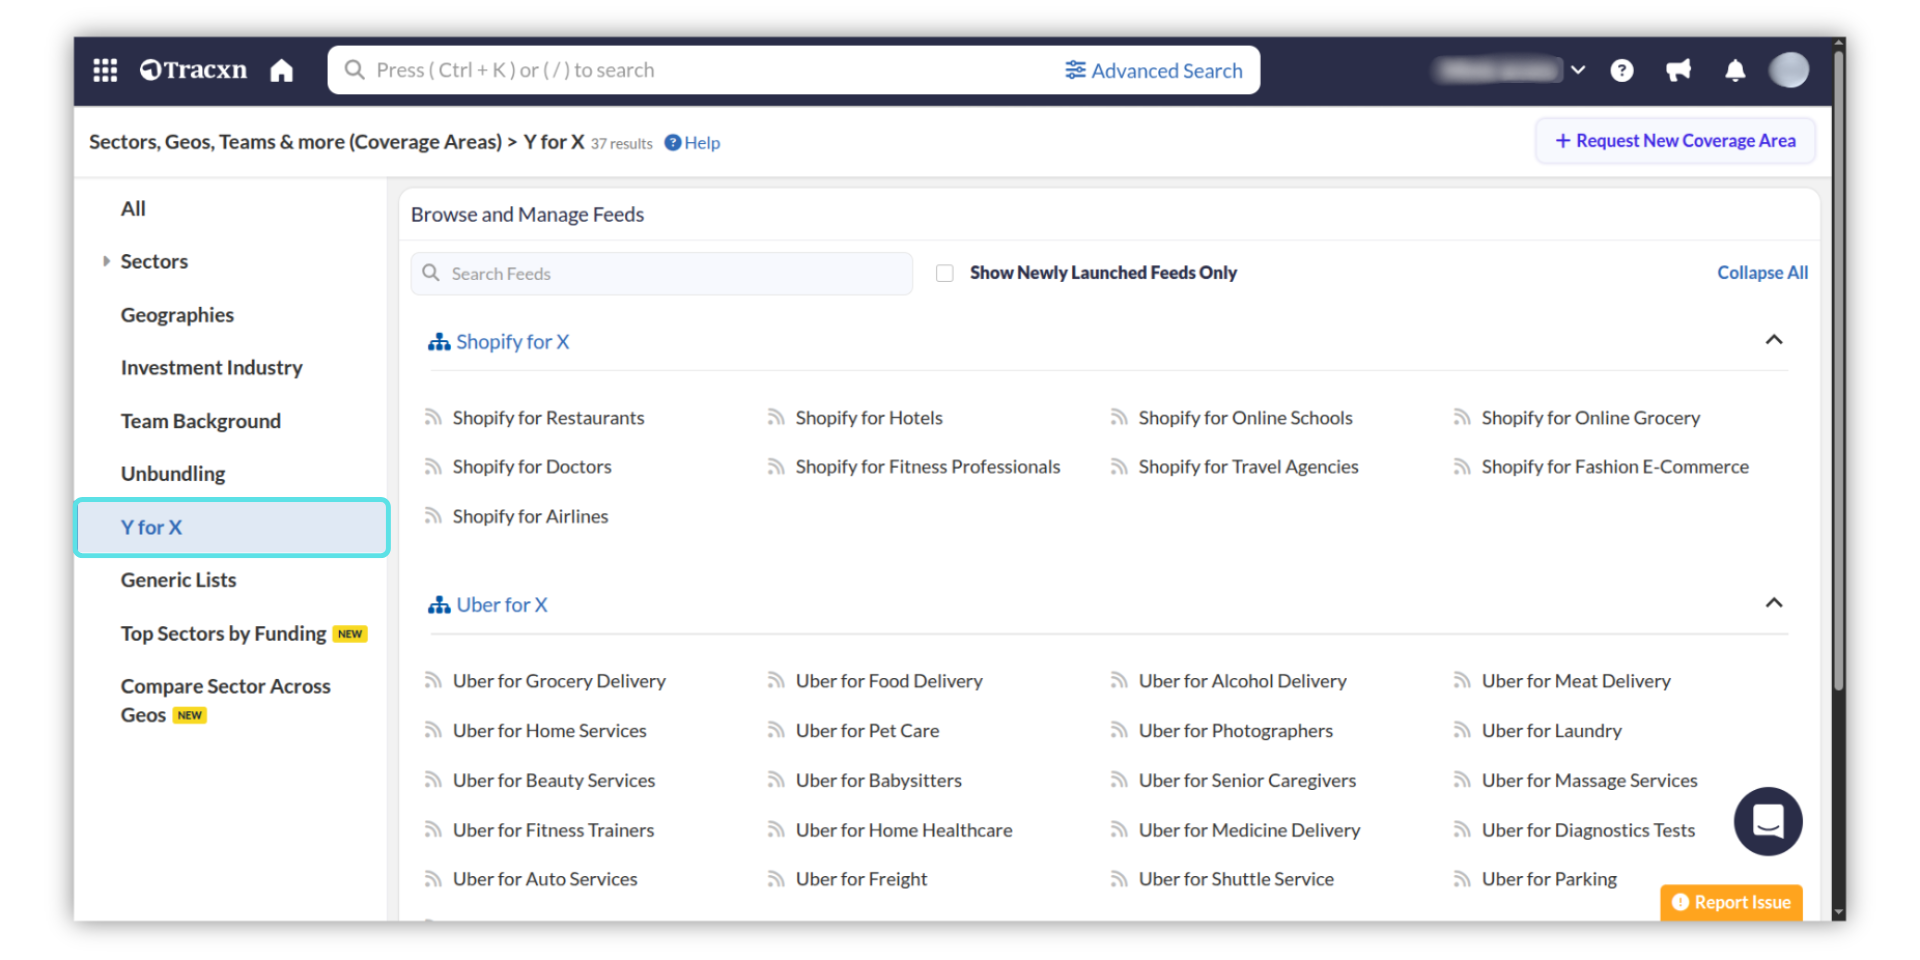Select Unbundling in the sidebar
Viewport: 1920px width, 960px height.
click(173, 474)
